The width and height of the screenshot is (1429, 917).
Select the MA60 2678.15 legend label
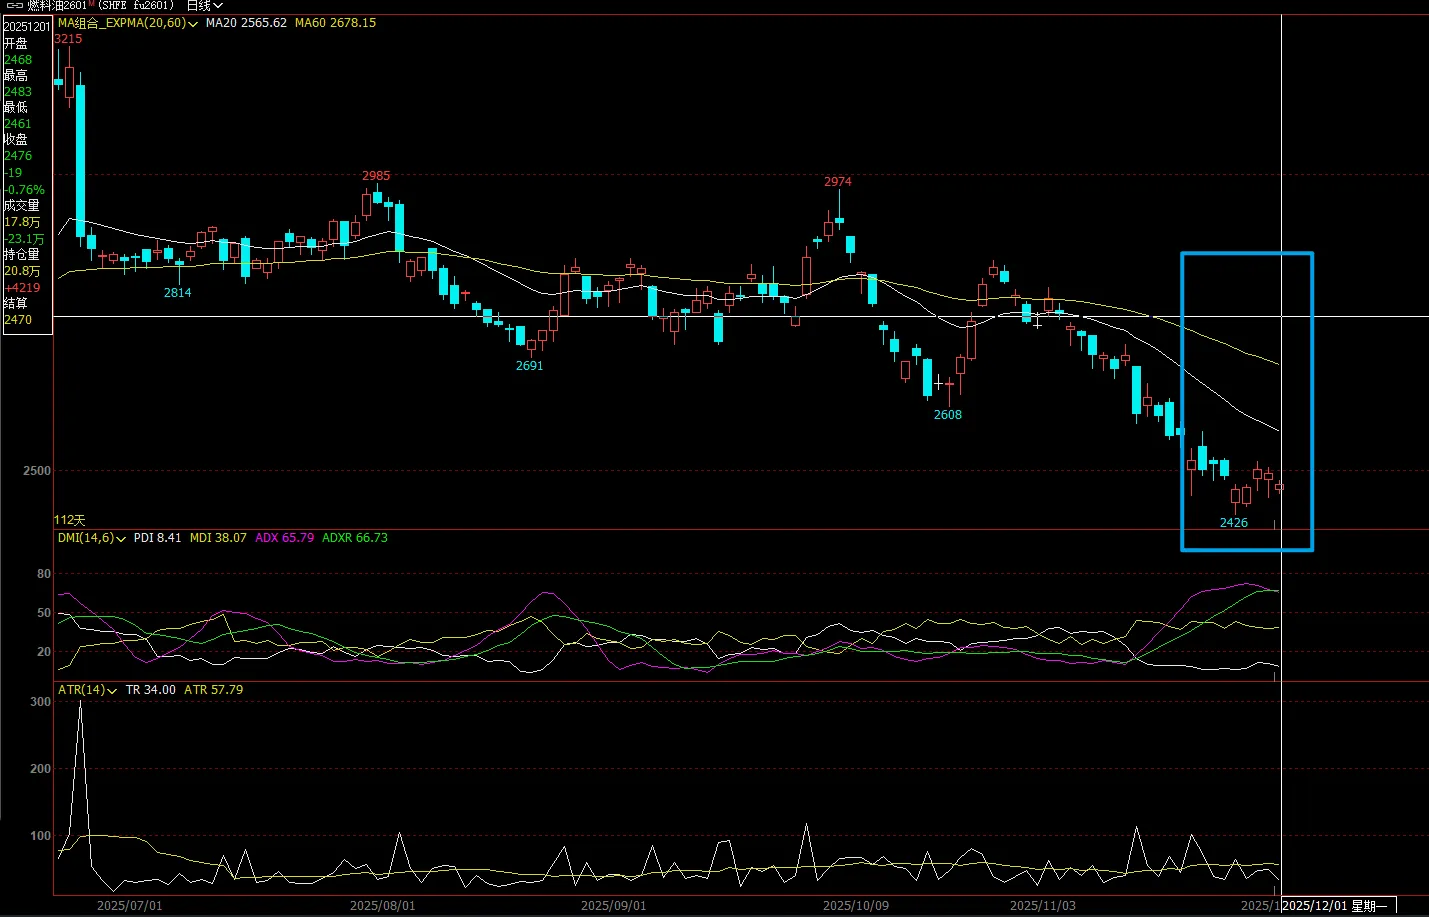click(335, 23)
